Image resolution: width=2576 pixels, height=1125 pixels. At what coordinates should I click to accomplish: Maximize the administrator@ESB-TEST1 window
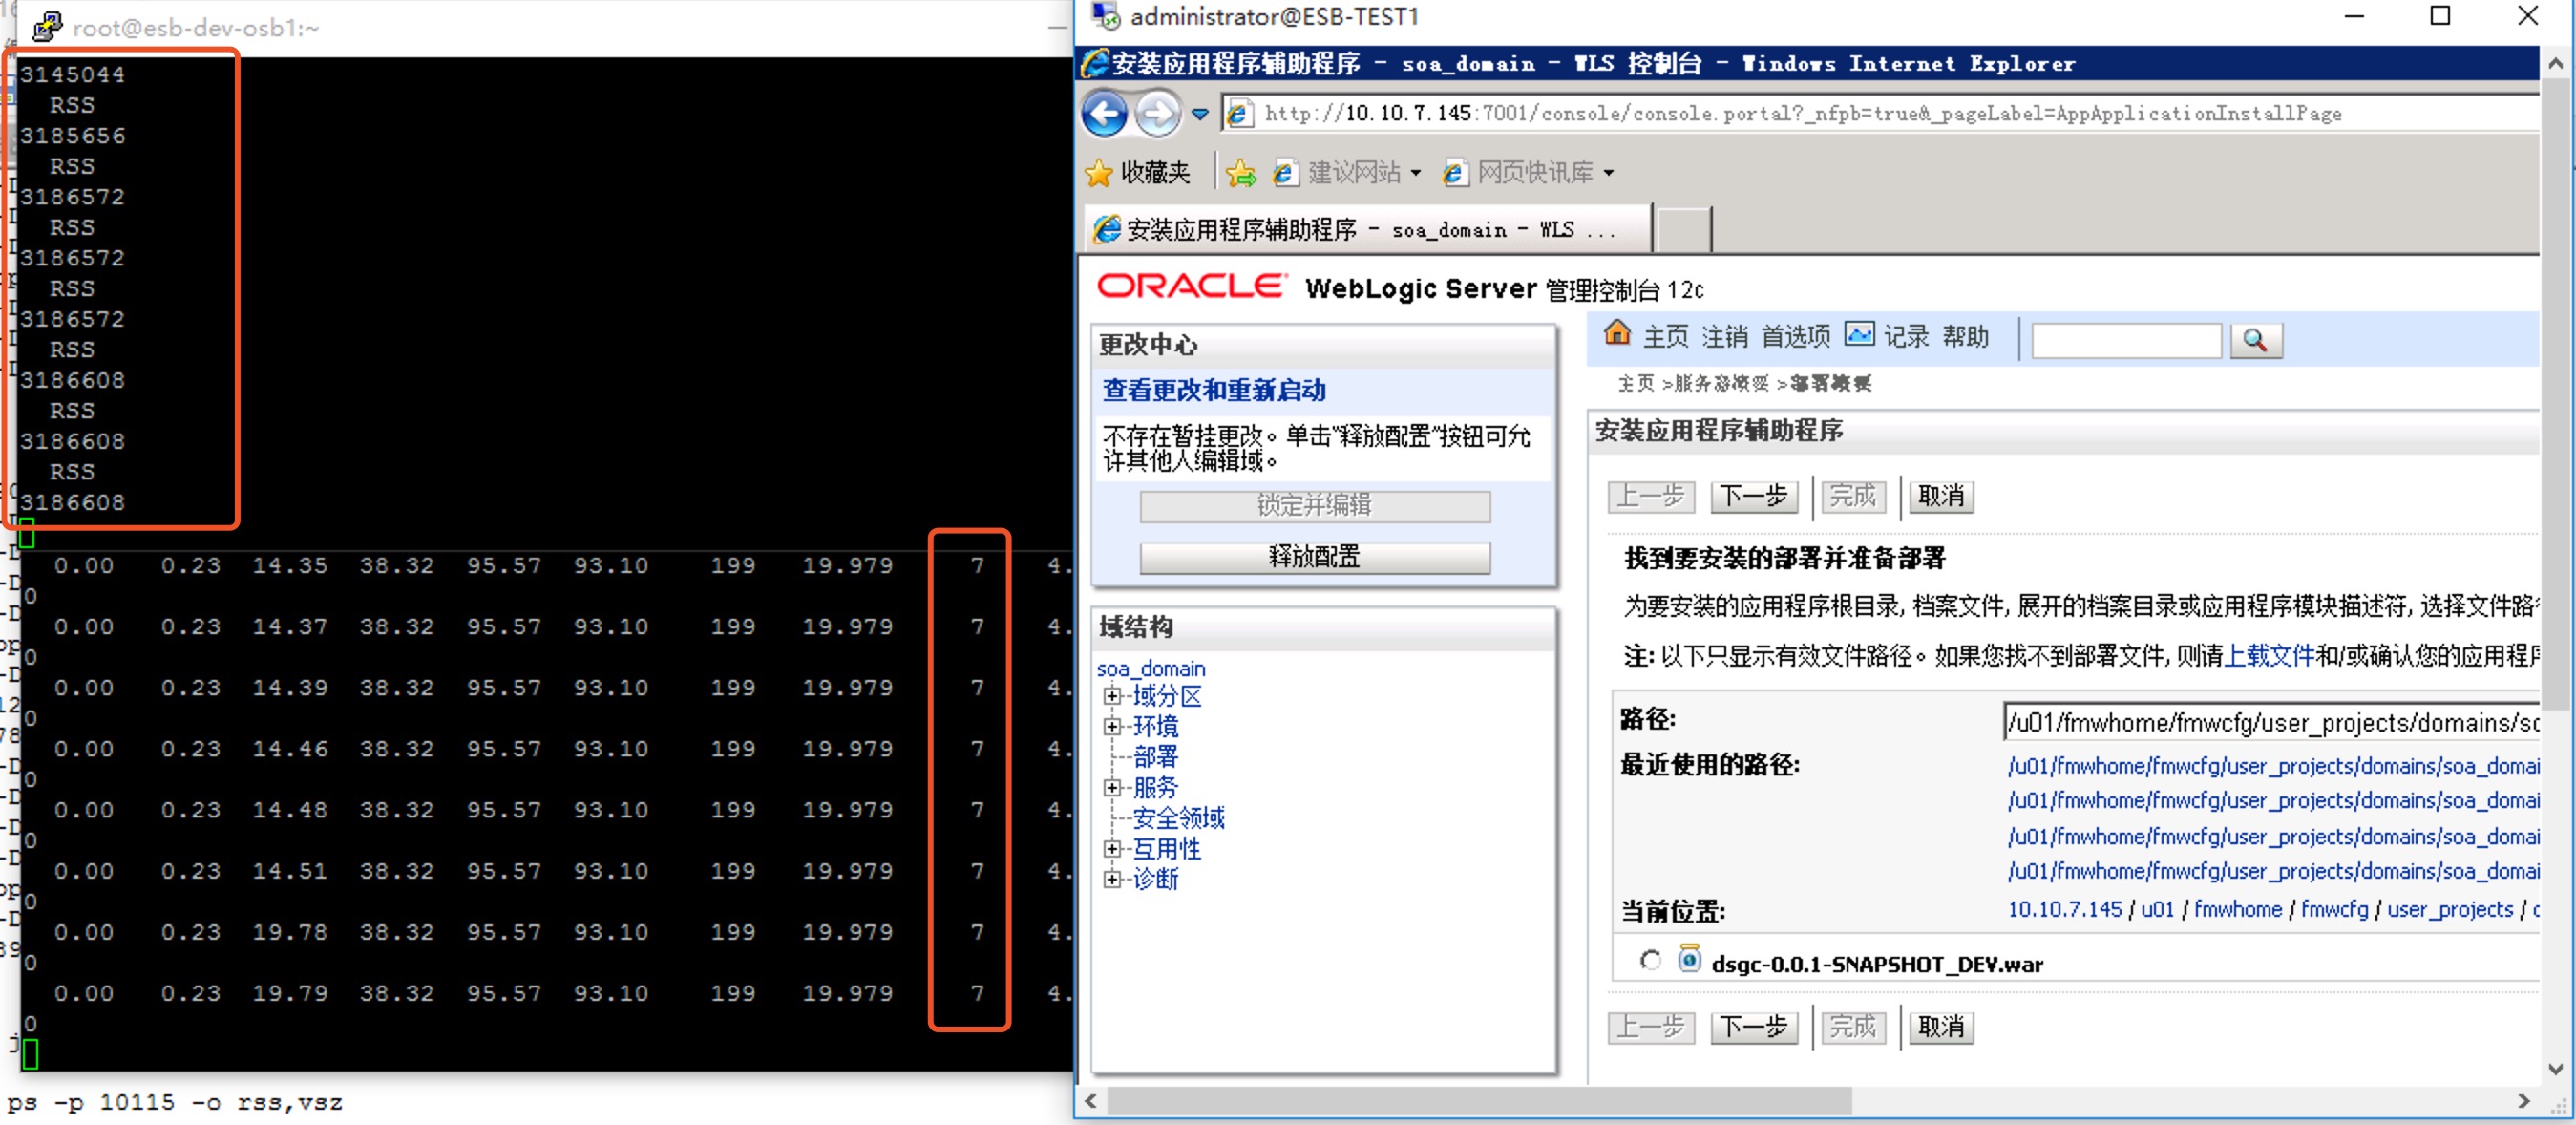pyautogui.click(x=2440, y=17)
